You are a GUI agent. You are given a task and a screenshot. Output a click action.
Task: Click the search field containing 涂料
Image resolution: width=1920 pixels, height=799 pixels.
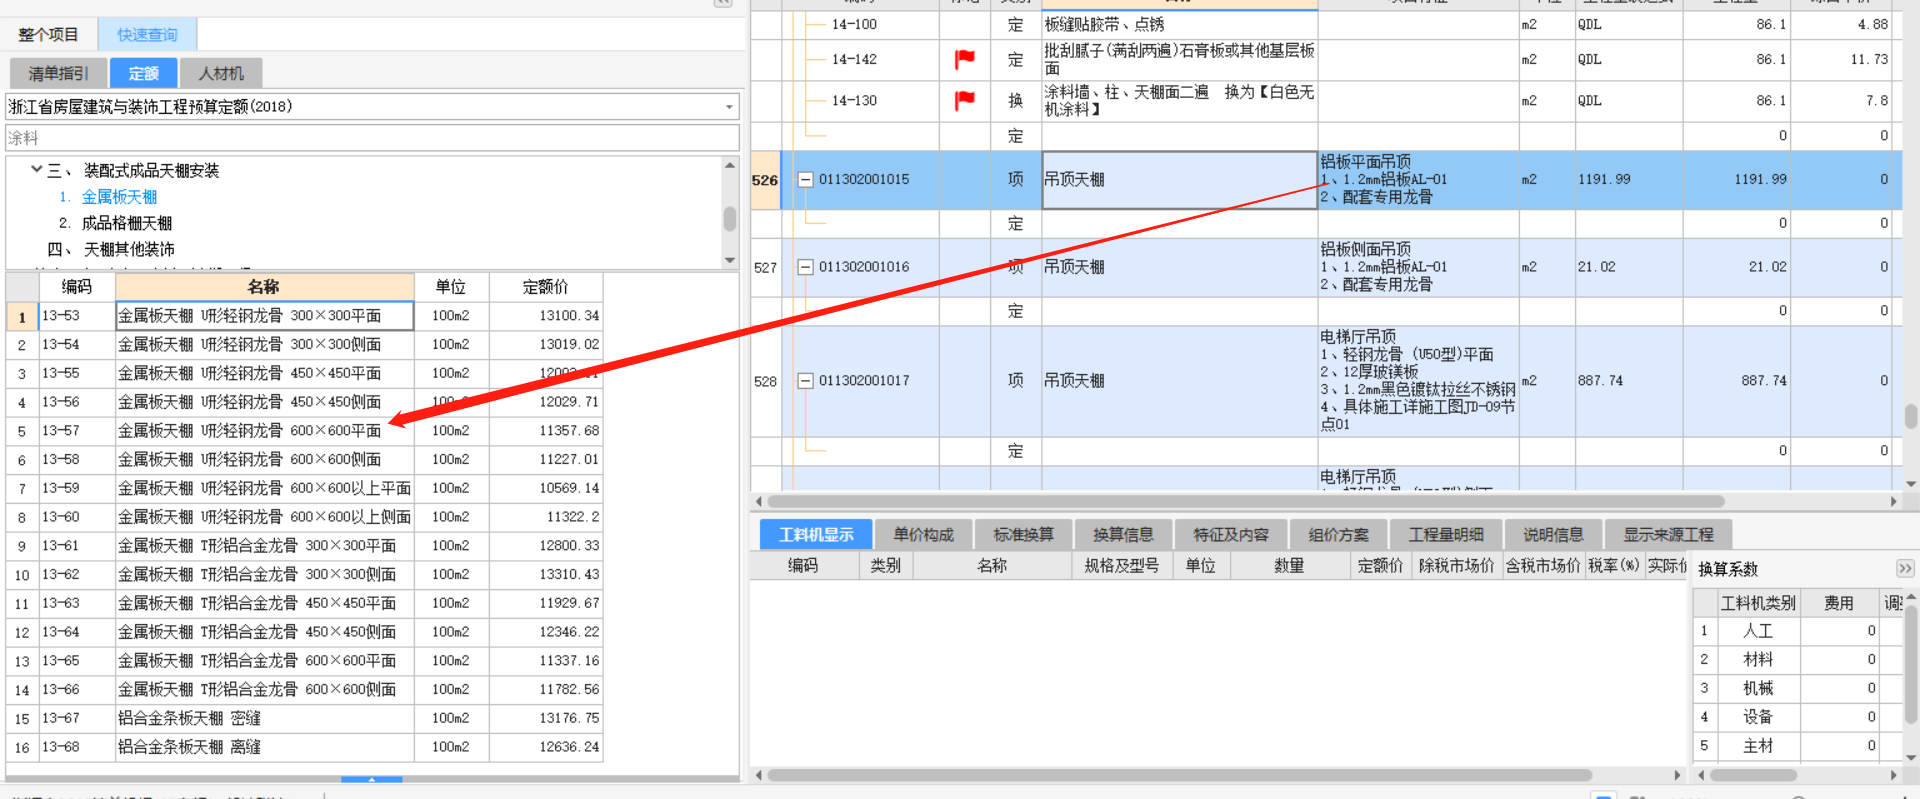[372, 138]
